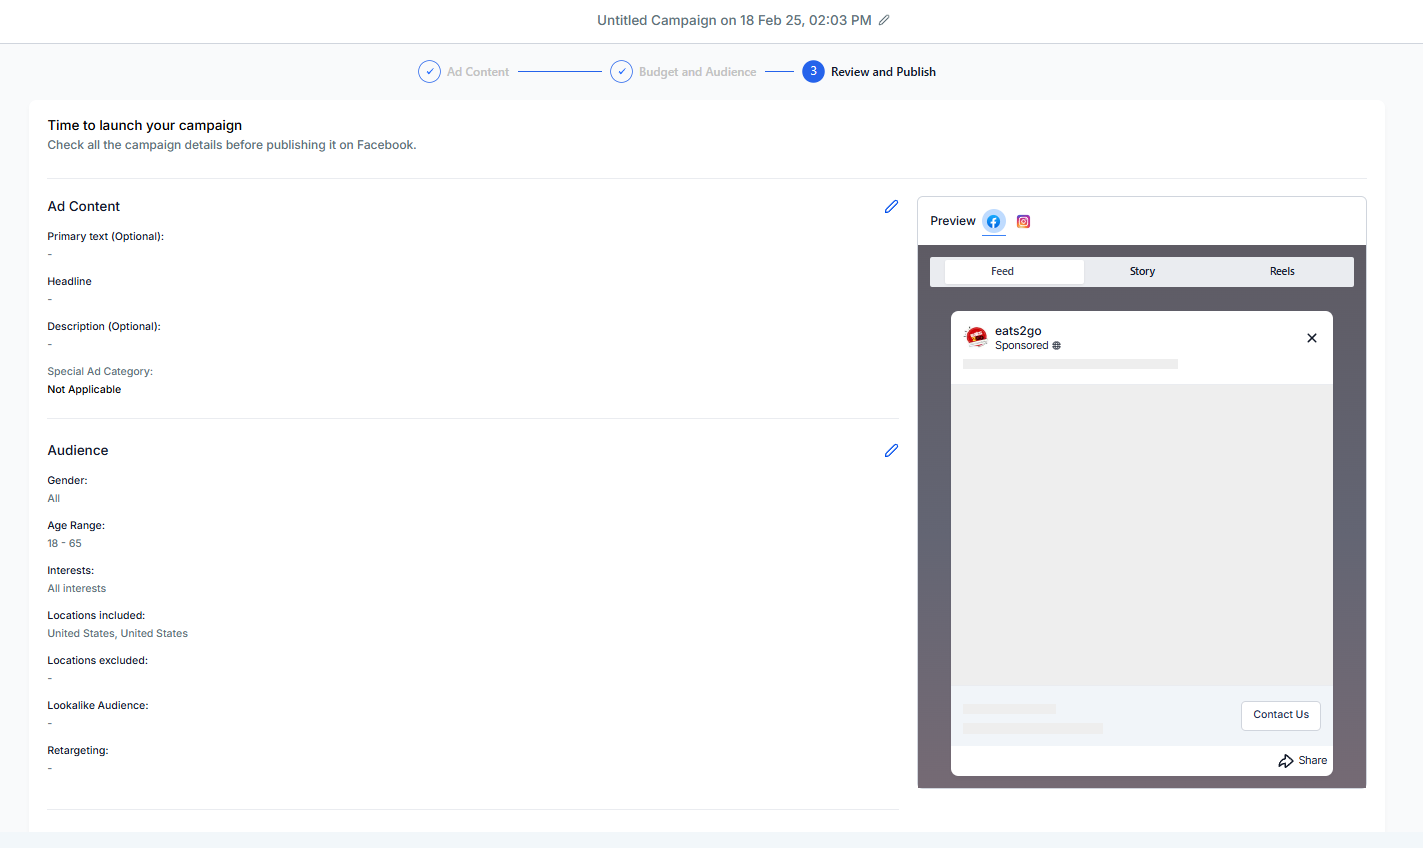Click the Retargeting label
The image size is (1423, 848).
[x=78, y=751]
